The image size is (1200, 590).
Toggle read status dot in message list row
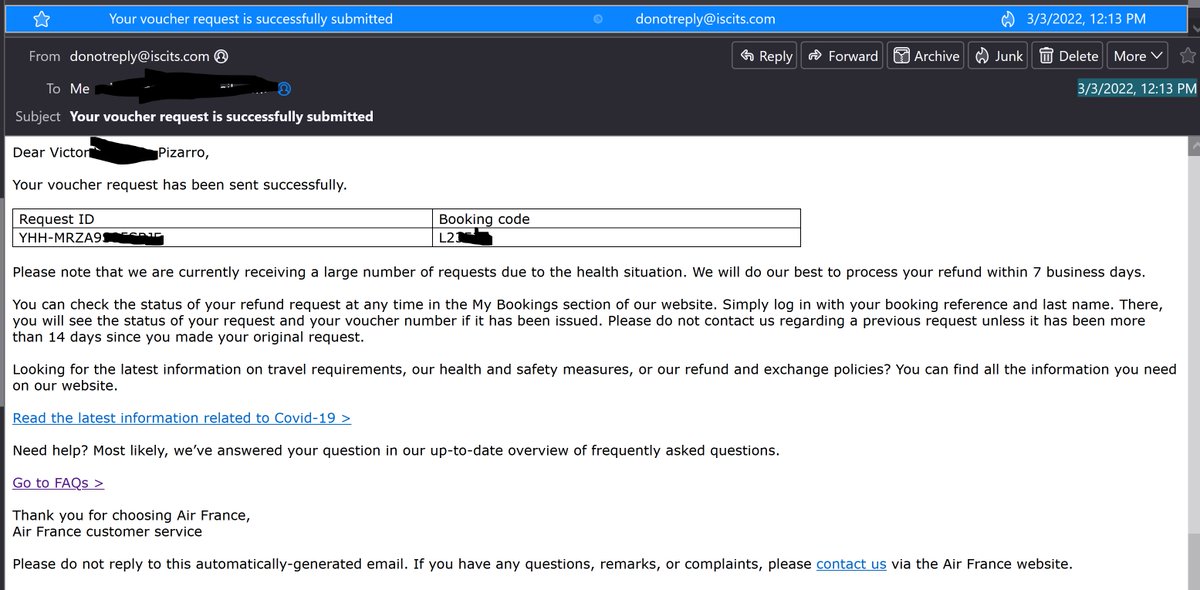tap(599, 18)
